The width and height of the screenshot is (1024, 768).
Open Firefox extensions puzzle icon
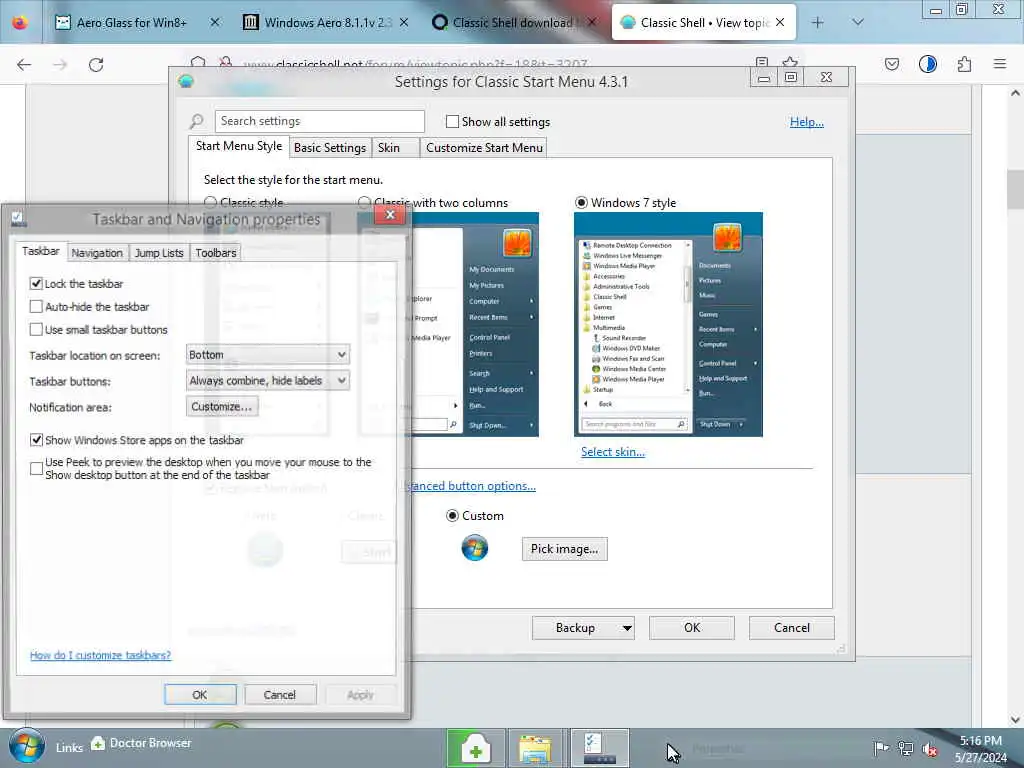(x=964, y=64)
